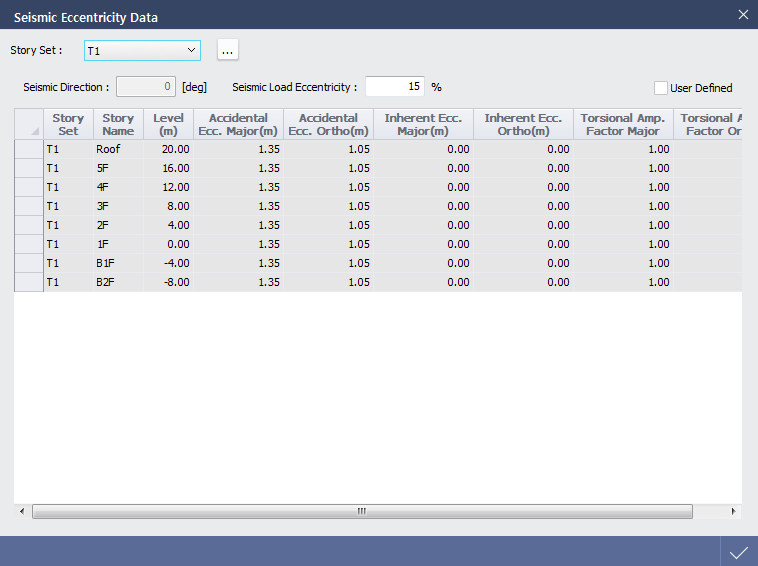758x566 pixels.
Task: Edit the Seismic Load Eccentricity field
Action: coord(395,87)
